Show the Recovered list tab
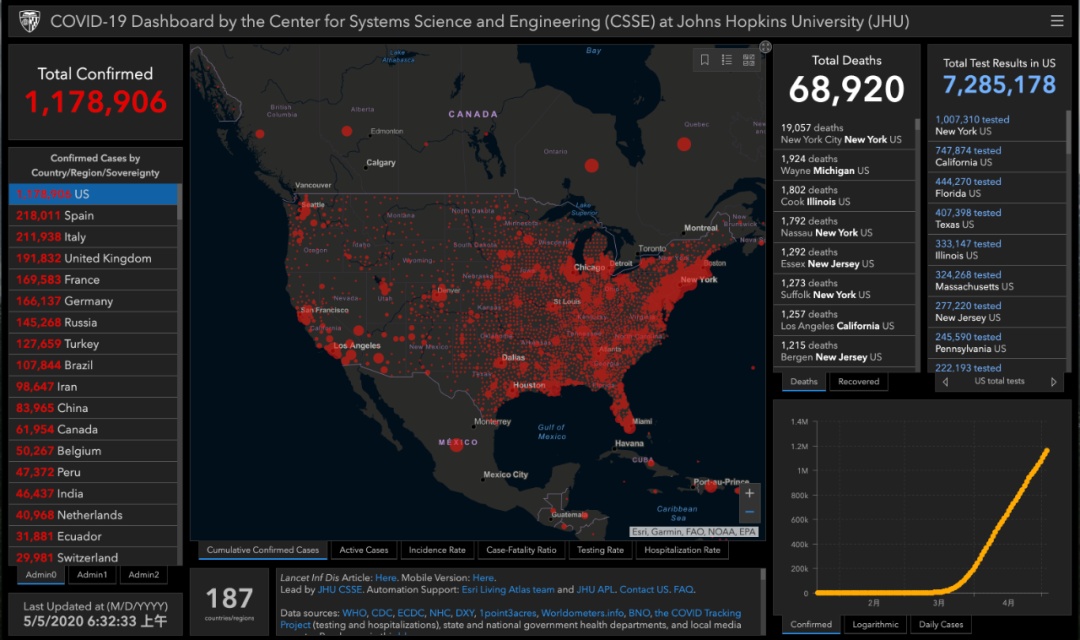 click(858, 381)
